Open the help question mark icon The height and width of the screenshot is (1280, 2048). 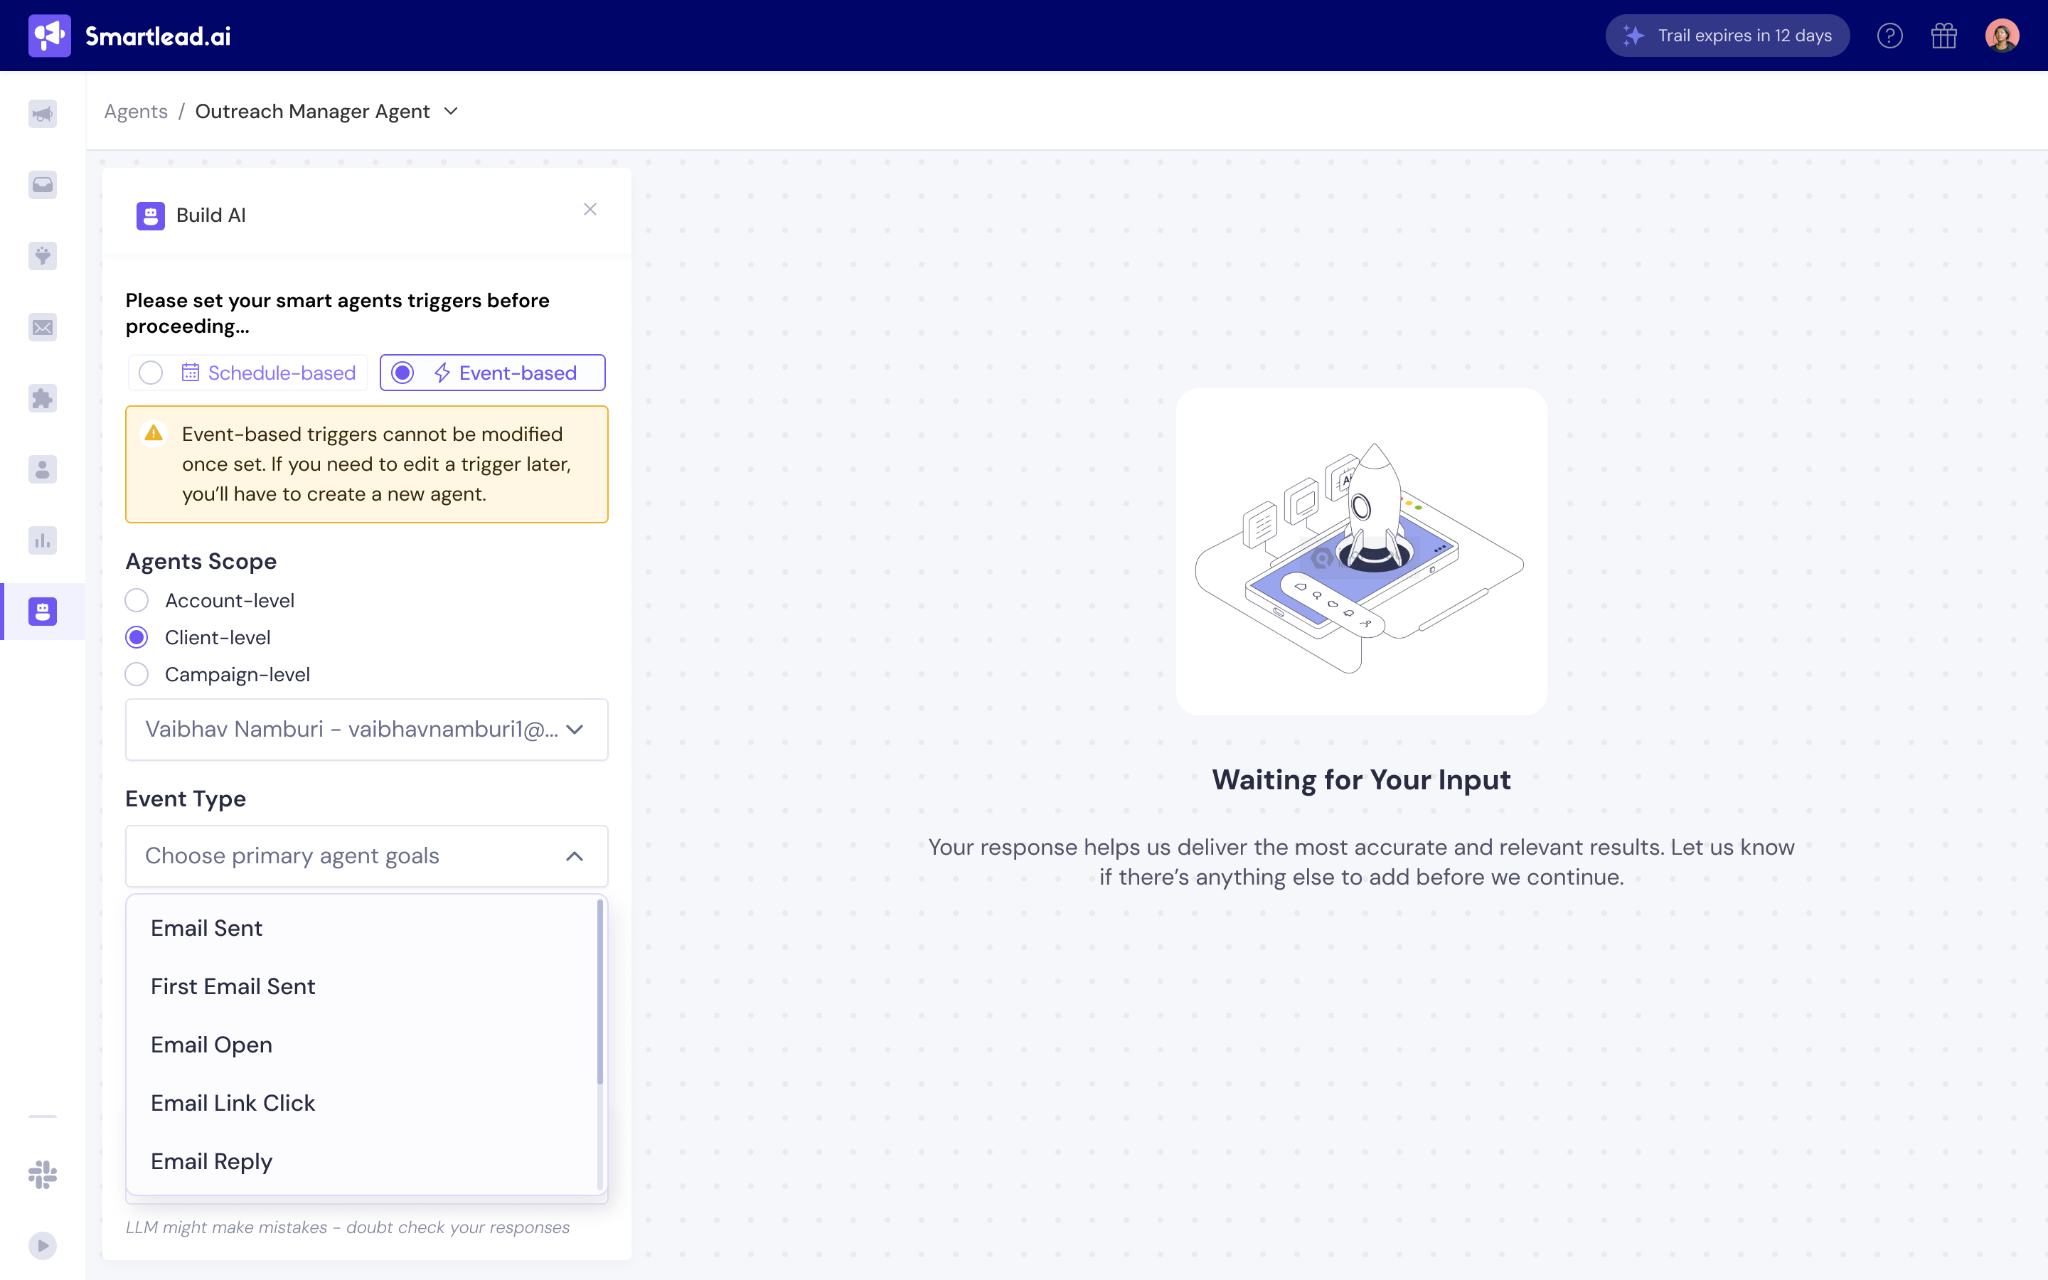pos(1889,36)
